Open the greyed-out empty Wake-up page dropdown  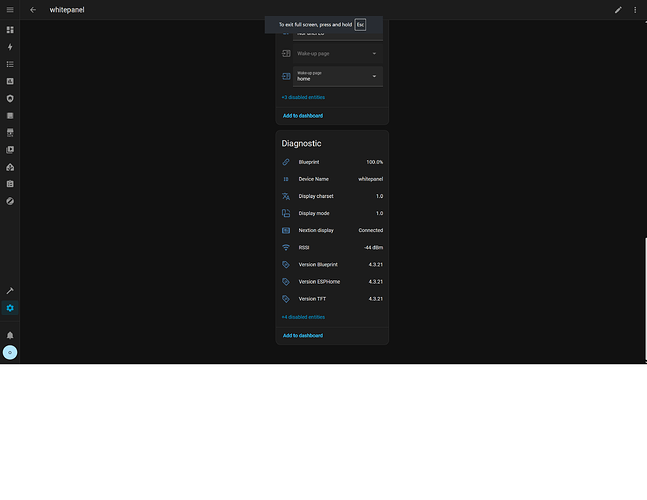338,54
